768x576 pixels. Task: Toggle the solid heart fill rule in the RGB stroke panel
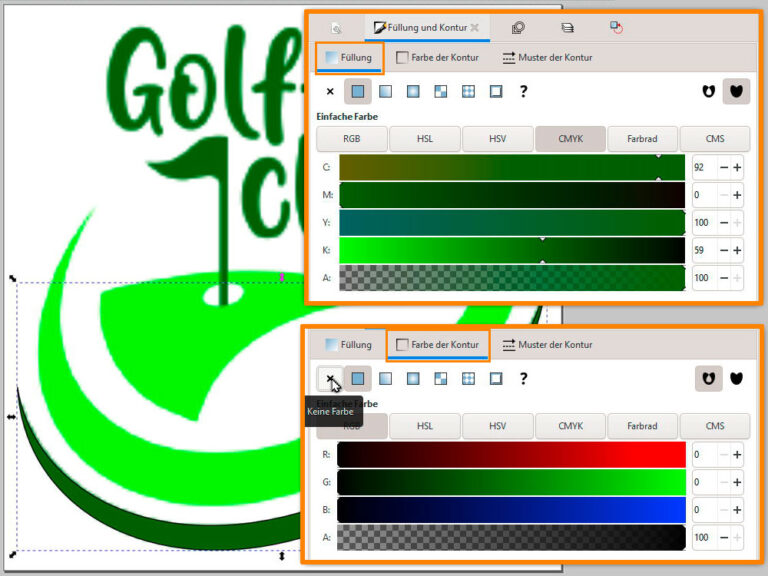(x=737, y=379)
